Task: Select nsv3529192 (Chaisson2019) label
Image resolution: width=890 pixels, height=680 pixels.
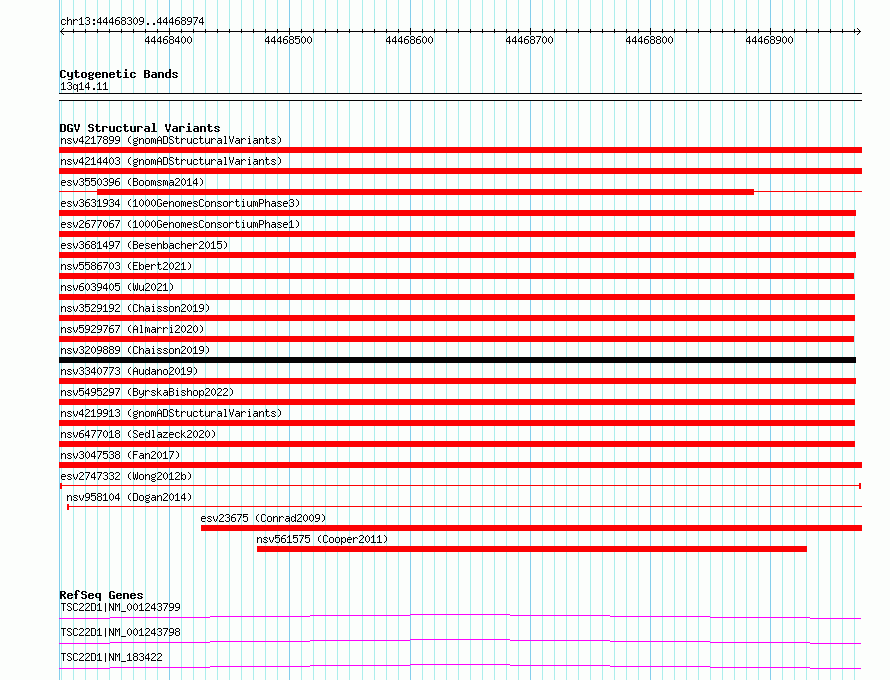Action: (135, 308)
